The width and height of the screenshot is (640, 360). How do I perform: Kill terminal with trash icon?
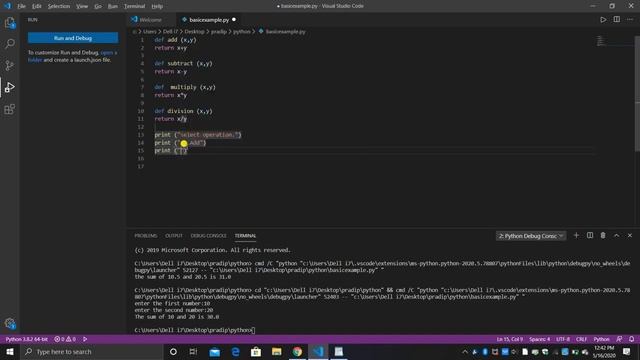pyautogui.click(x=603, y=236)
